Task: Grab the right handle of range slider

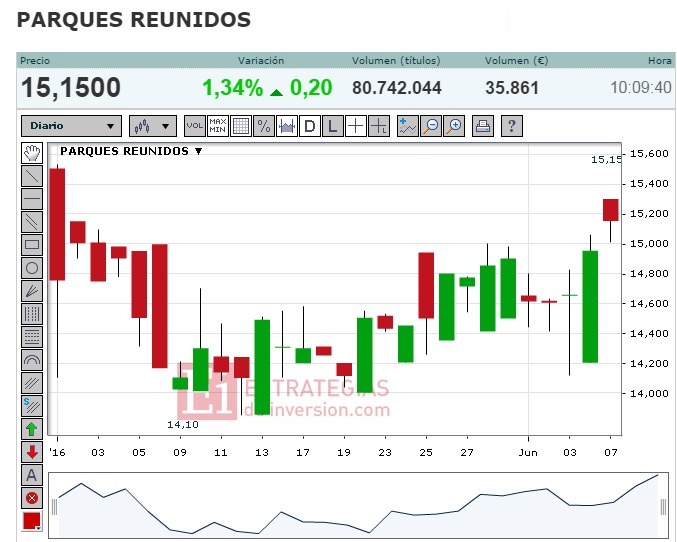Action: 664,507
